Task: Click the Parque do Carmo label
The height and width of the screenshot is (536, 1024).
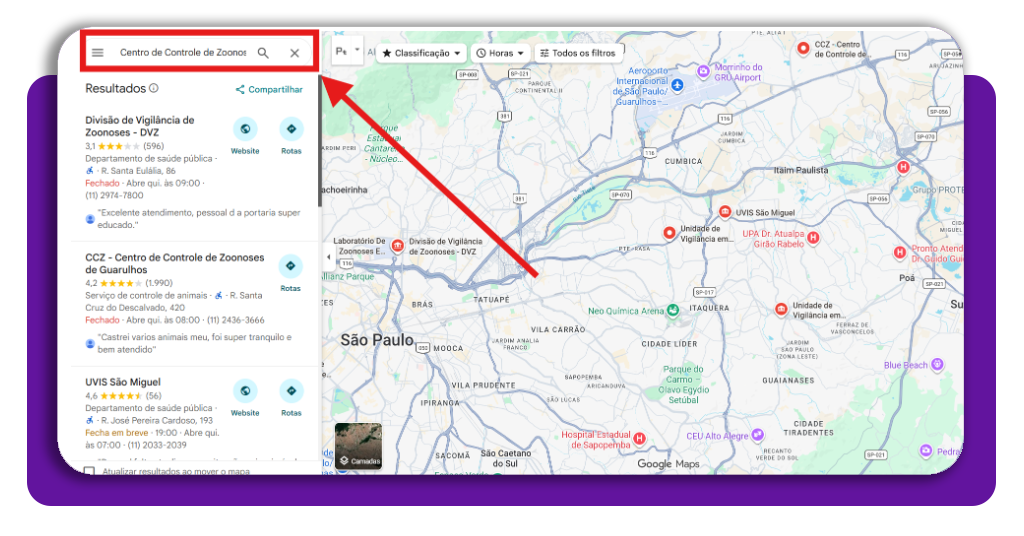Action: point(683,385)
